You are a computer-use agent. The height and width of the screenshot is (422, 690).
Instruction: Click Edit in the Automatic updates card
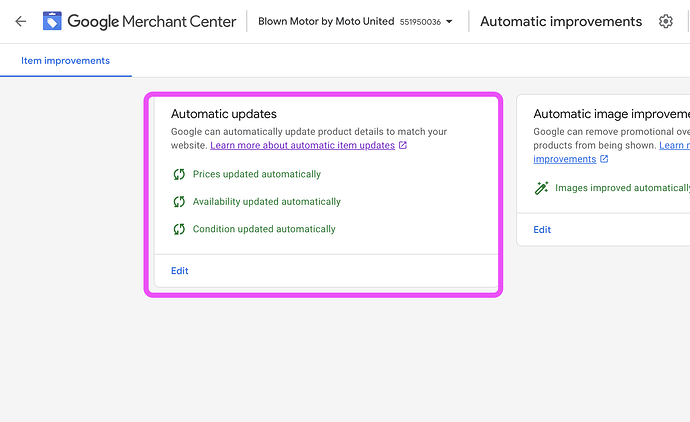tap(180, 271)
